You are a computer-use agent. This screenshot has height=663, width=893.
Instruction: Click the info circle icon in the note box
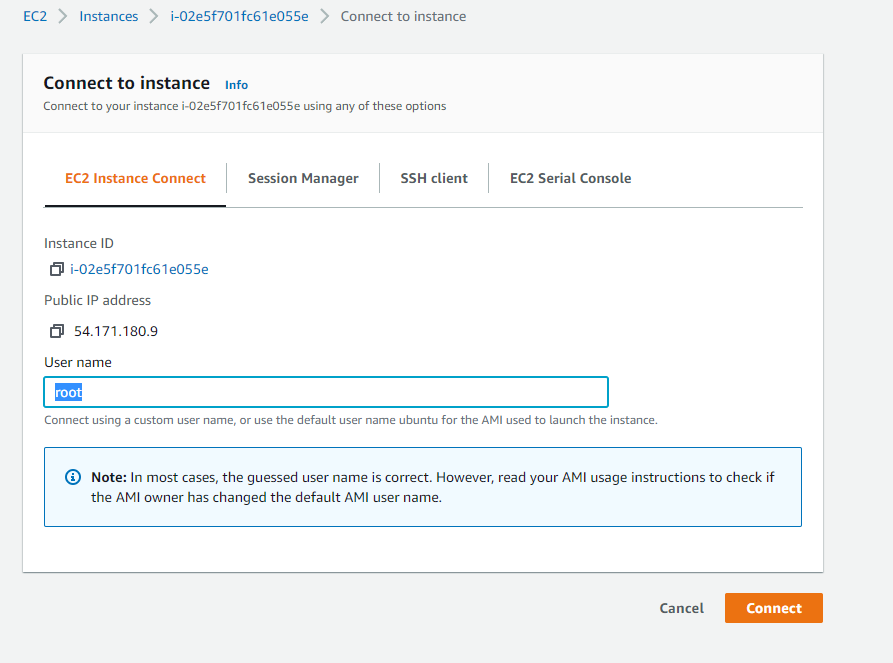pos(72,478)
